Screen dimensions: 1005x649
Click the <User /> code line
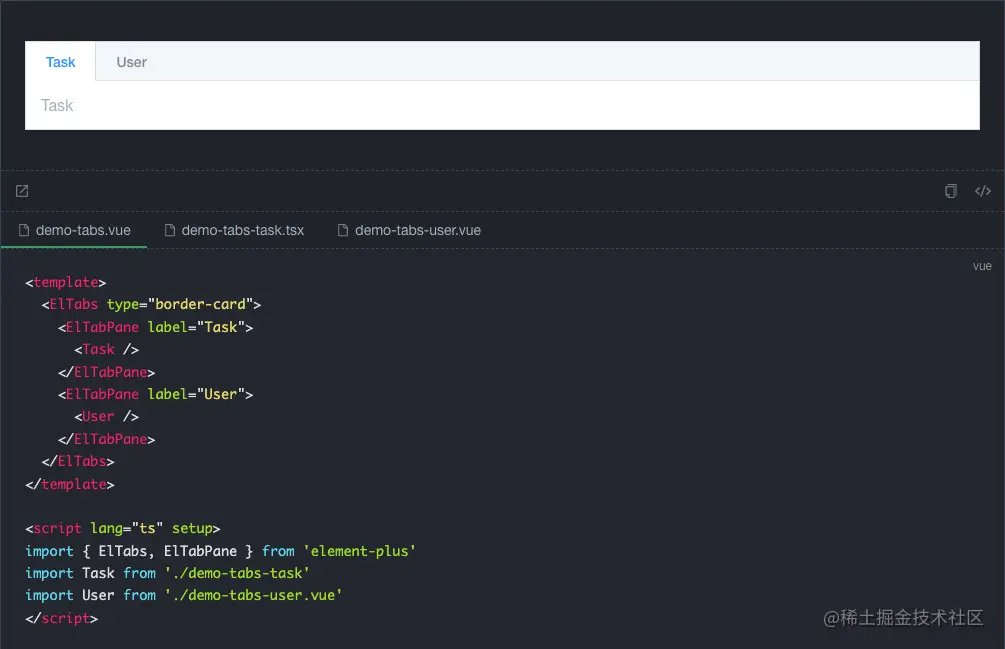pos(106,416)
